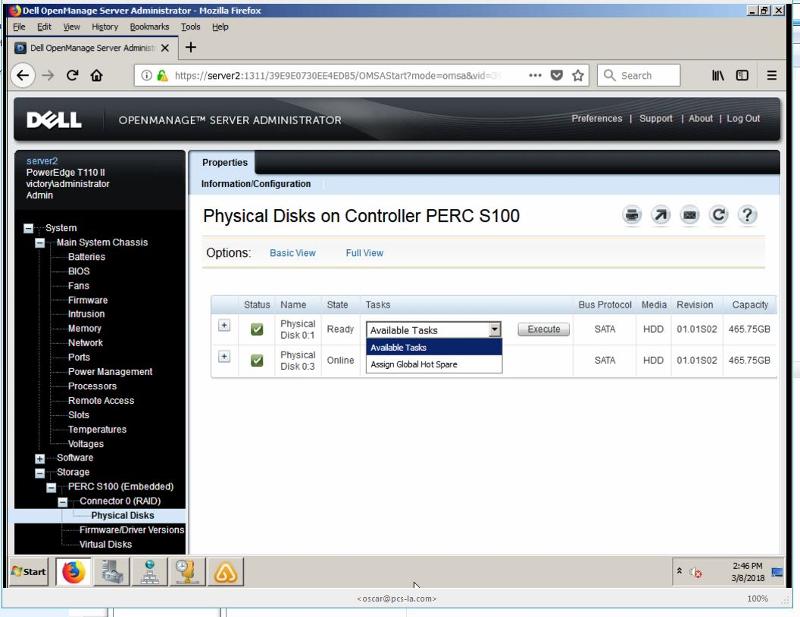Screen dimensions: 800x617
Task: Choose the highlighted Available Tasks option
Action: (x=434, y=348)
